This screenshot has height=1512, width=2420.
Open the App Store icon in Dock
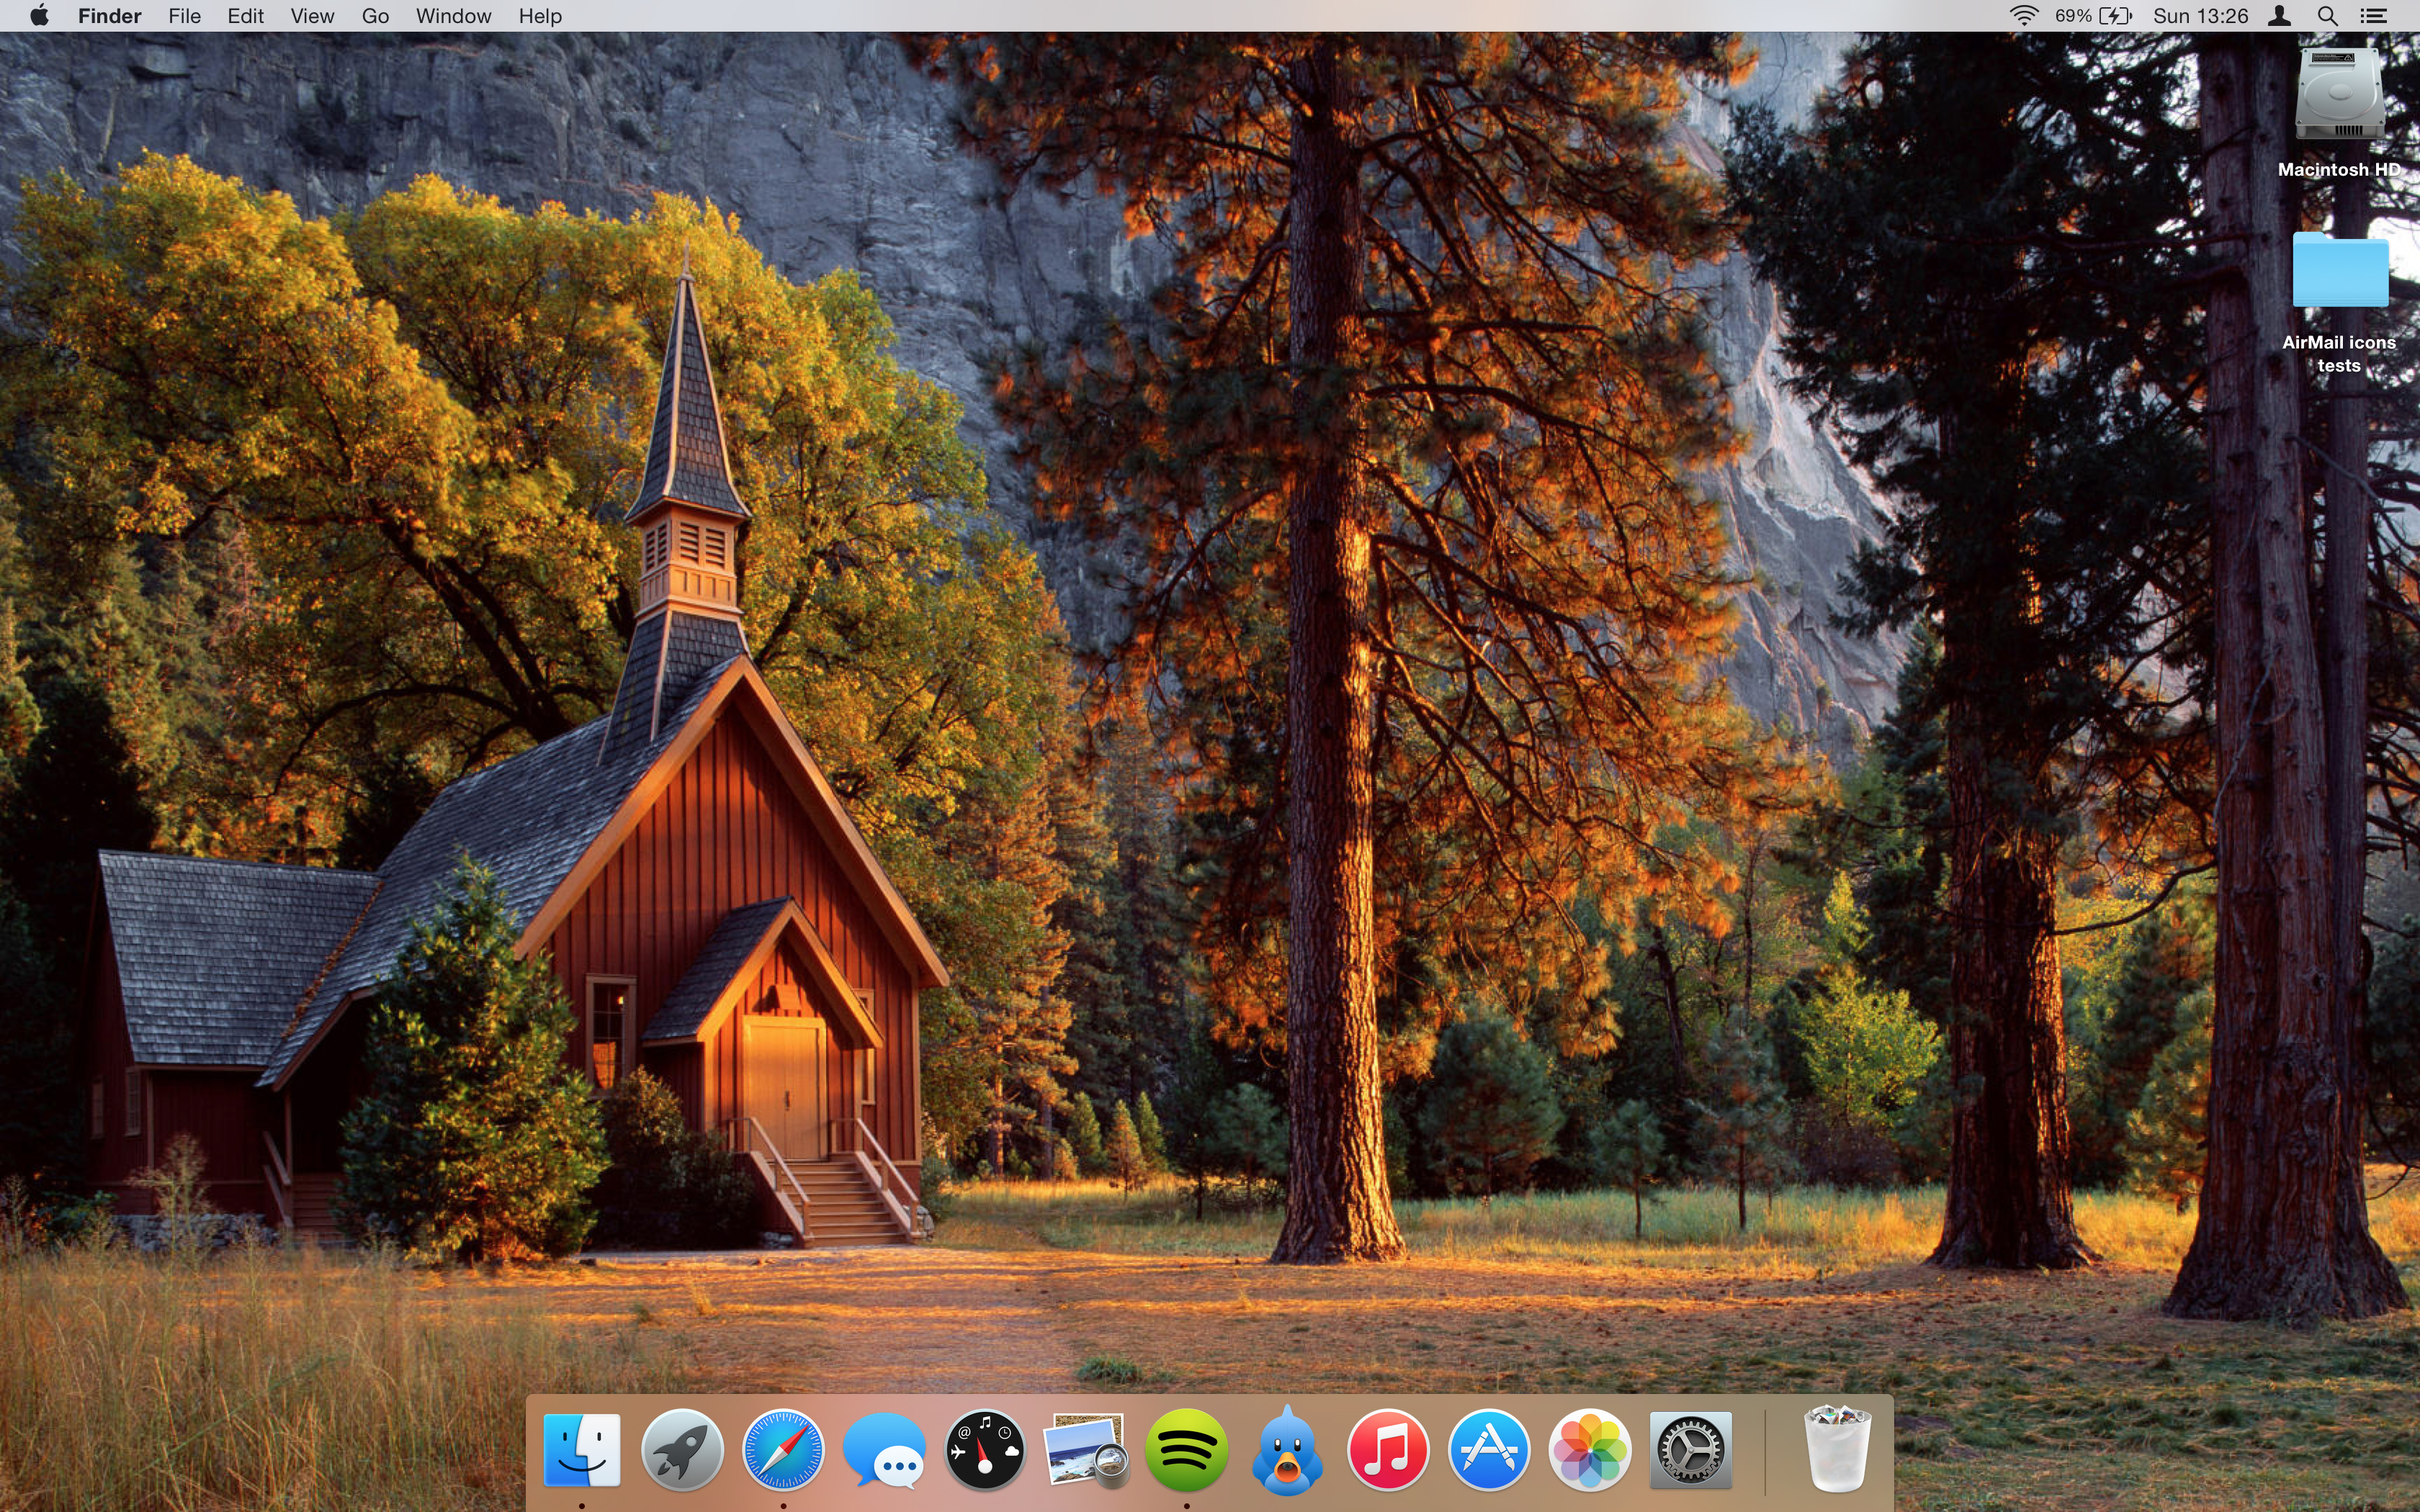1489,1450
